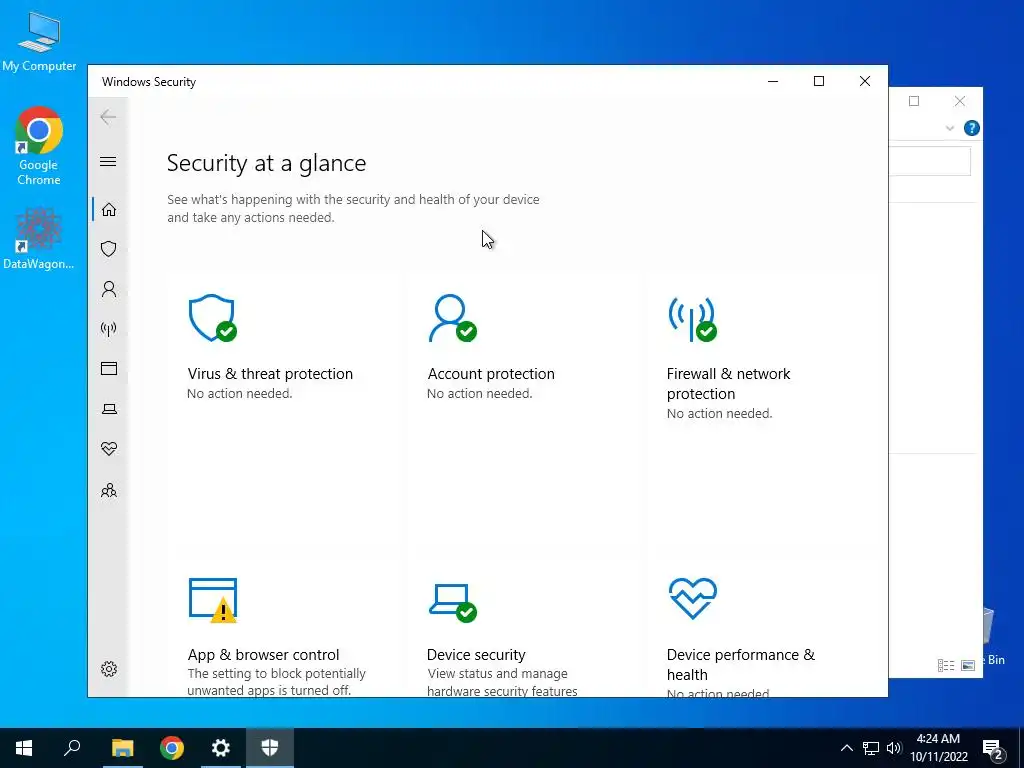
Task: Open Account protection heading
Action: click(x=491, y=374)
